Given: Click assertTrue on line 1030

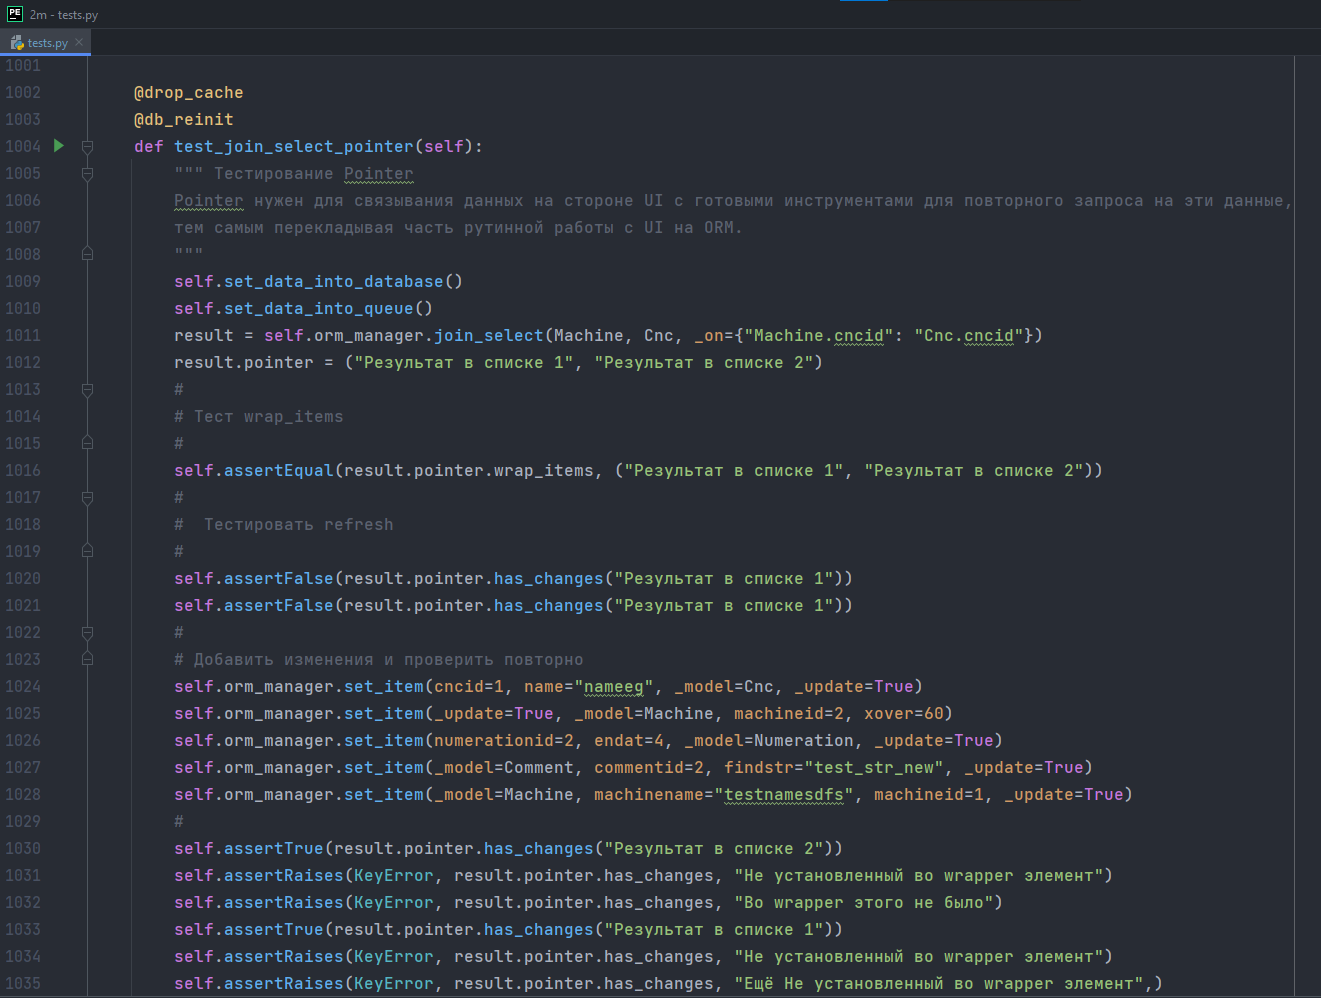Looking at the screenshot, I should (x=274, y=849).
